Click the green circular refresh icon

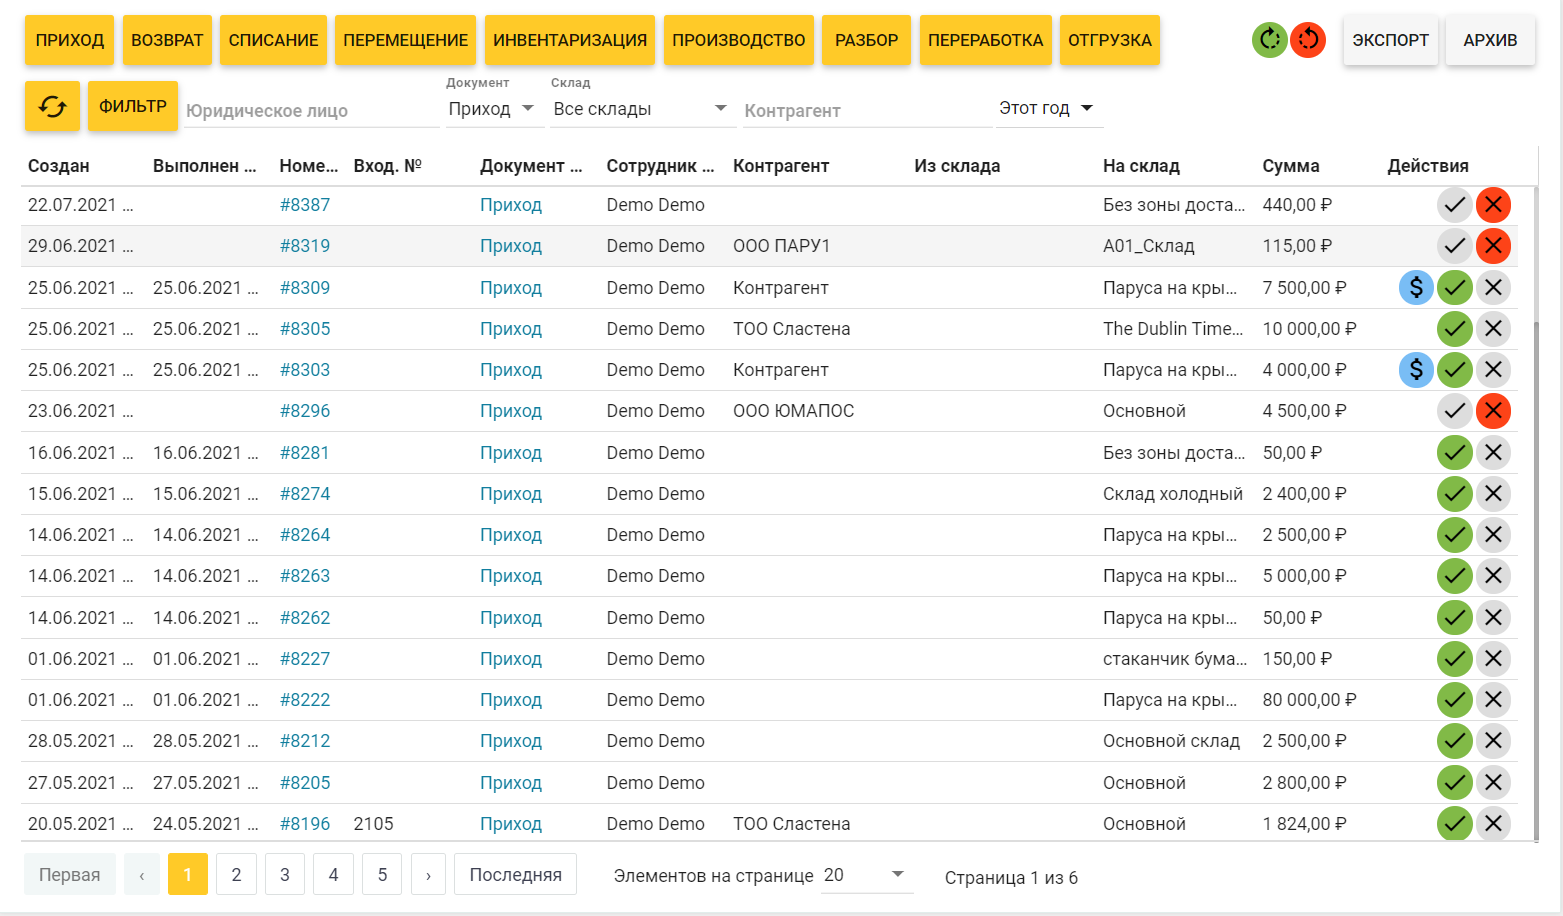tap(1270, 40)
